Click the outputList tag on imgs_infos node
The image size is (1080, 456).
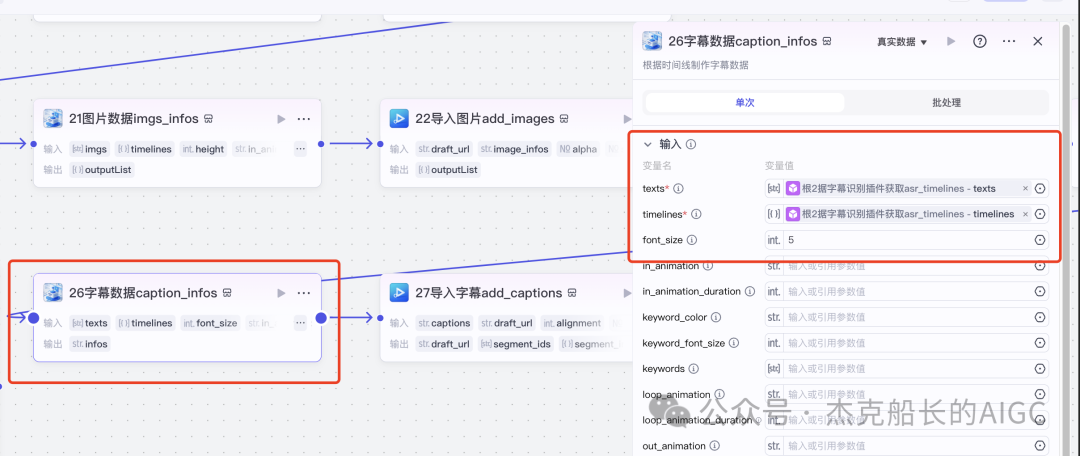click(x=102, y=169)
